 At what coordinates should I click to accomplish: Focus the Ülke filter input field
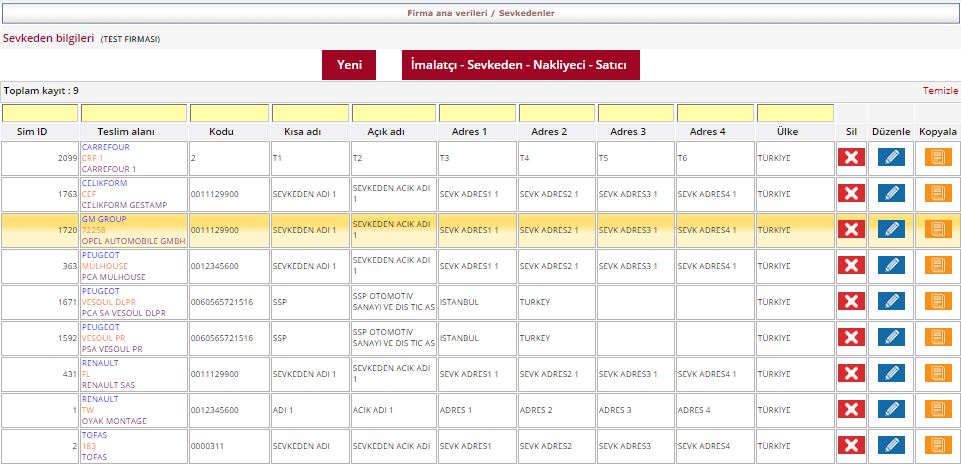pos(794,113)
